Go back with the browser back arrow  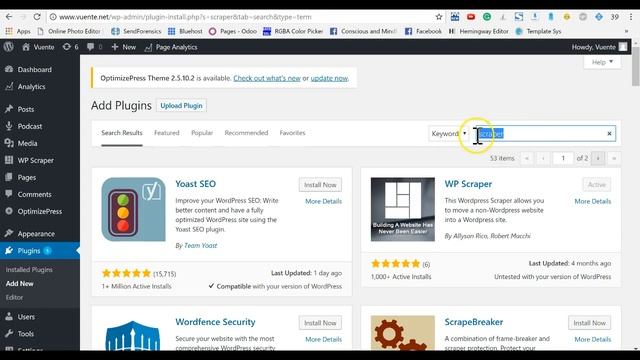click(9, 17)
